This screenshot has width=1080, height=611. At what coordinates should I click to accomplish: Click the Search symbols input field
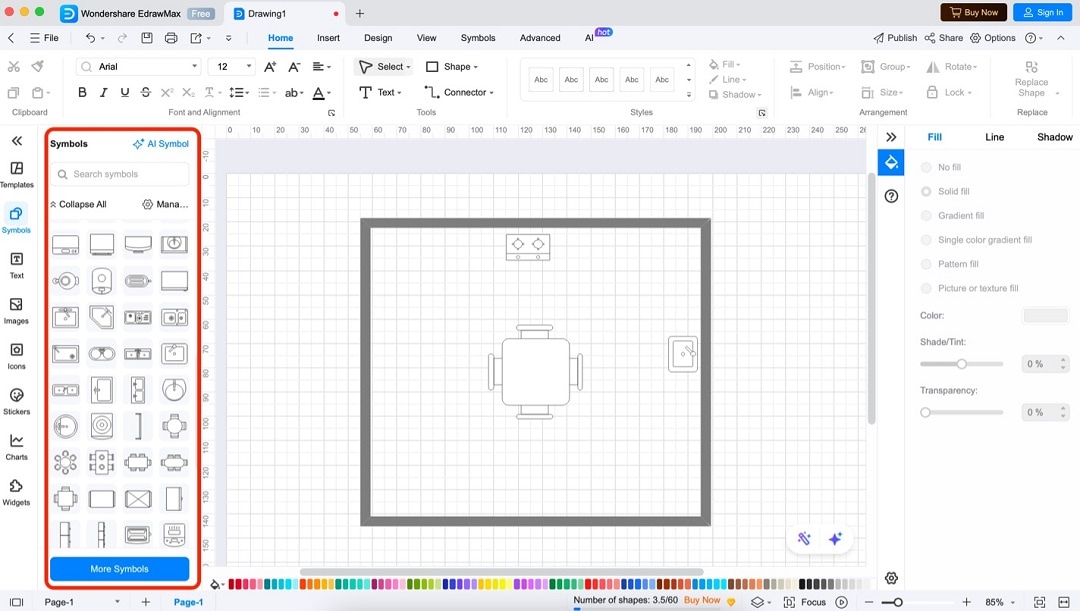tap(119, 174)
